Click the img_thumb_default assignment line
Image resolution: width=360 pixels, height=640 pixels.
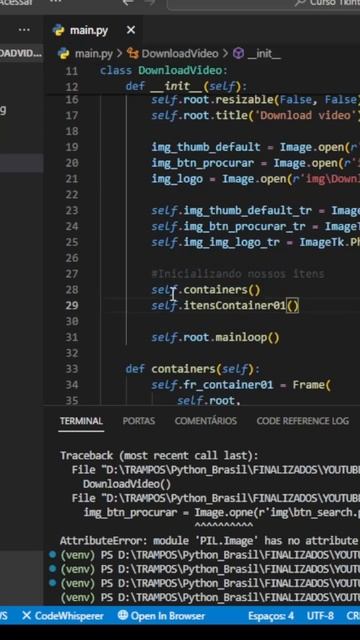256,147
